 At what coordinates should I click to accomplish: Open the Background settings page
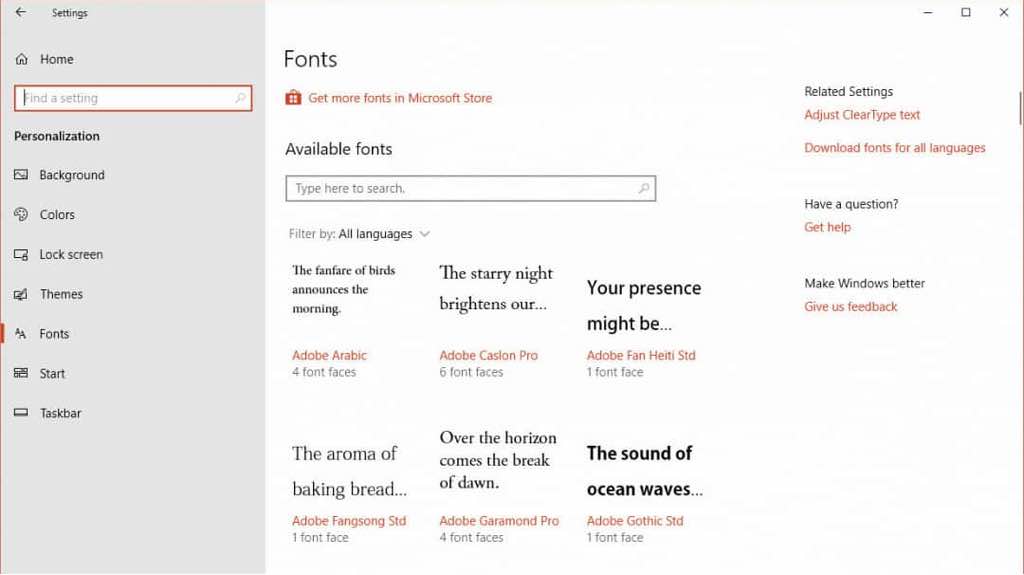[x=72, y=175]
